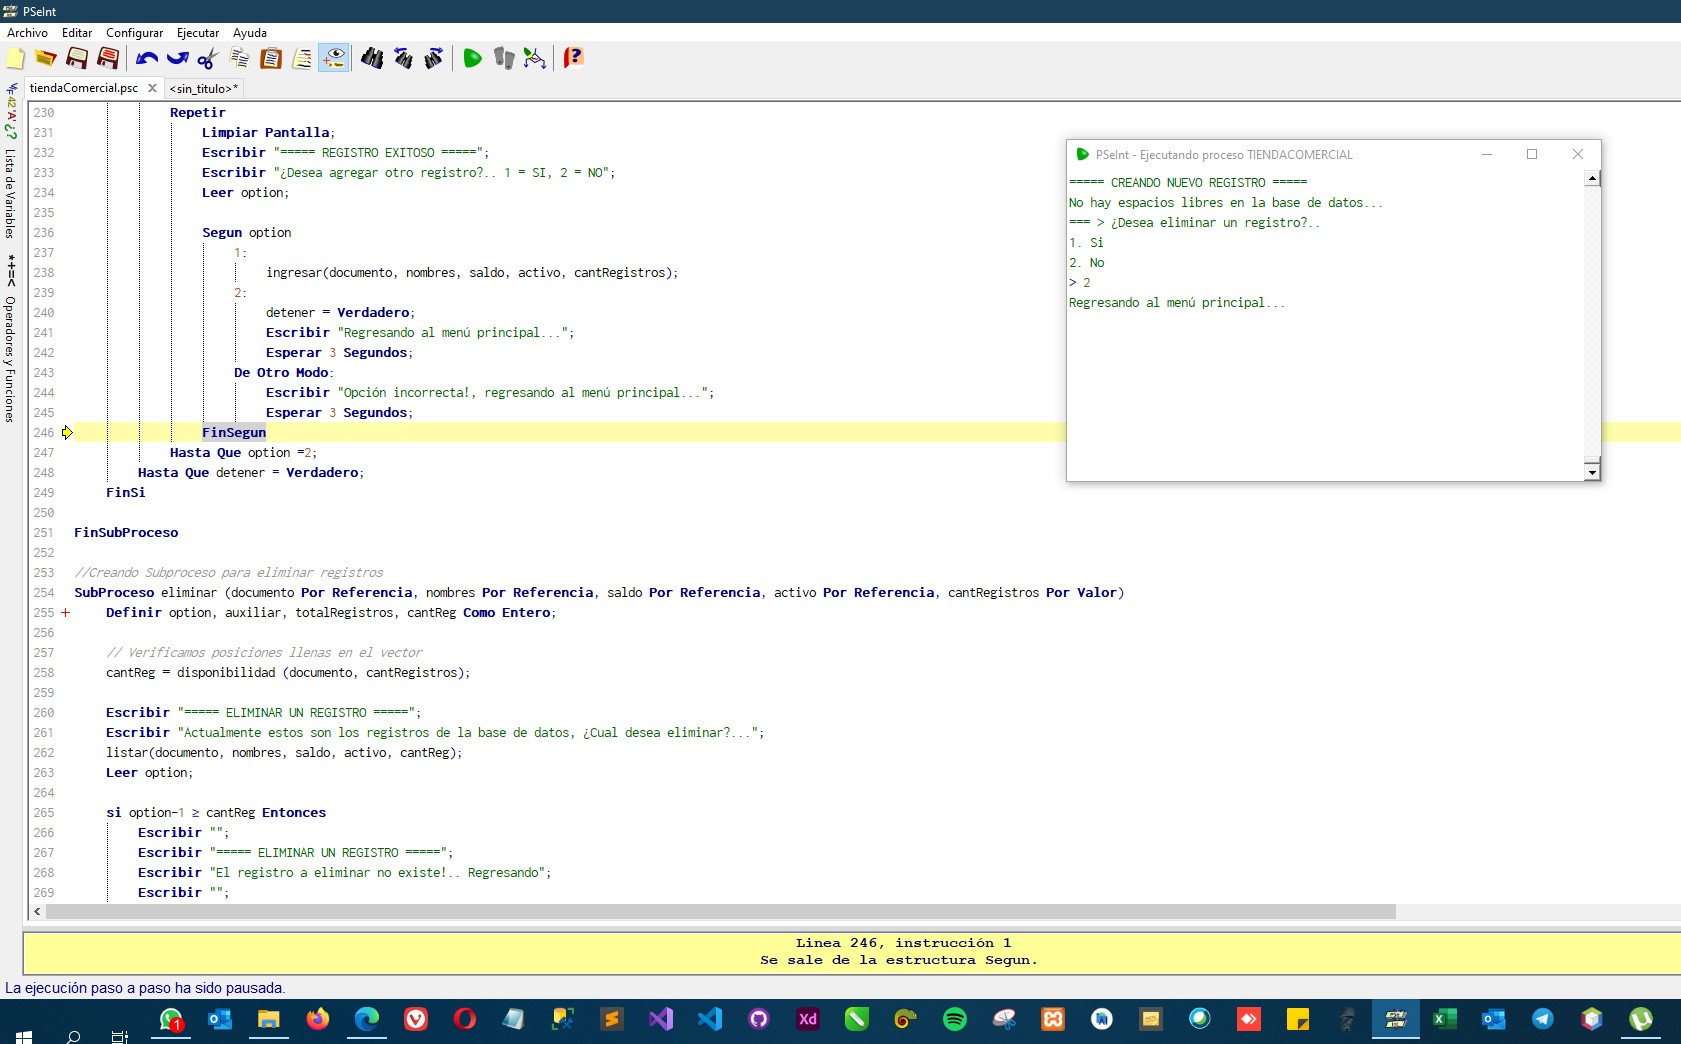
Task: Maximize the Ejecutando proceso TIENDACOMERCIAL window
Action: (1532, 154)
